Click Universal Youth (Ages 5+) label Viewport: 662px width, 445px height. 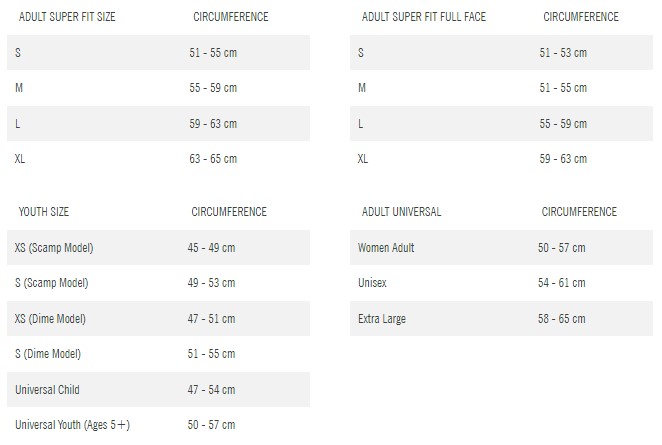click(x=72, y=426)
